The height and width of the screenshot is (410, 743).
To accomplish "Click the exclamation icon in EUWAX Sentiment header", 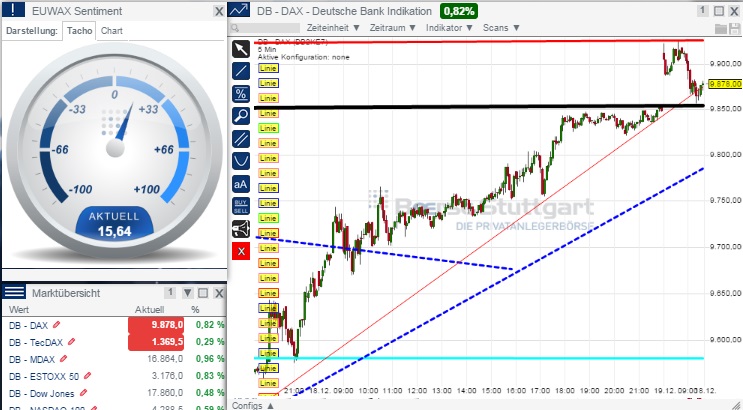I will pyautogui.click(x=13, y=10).
